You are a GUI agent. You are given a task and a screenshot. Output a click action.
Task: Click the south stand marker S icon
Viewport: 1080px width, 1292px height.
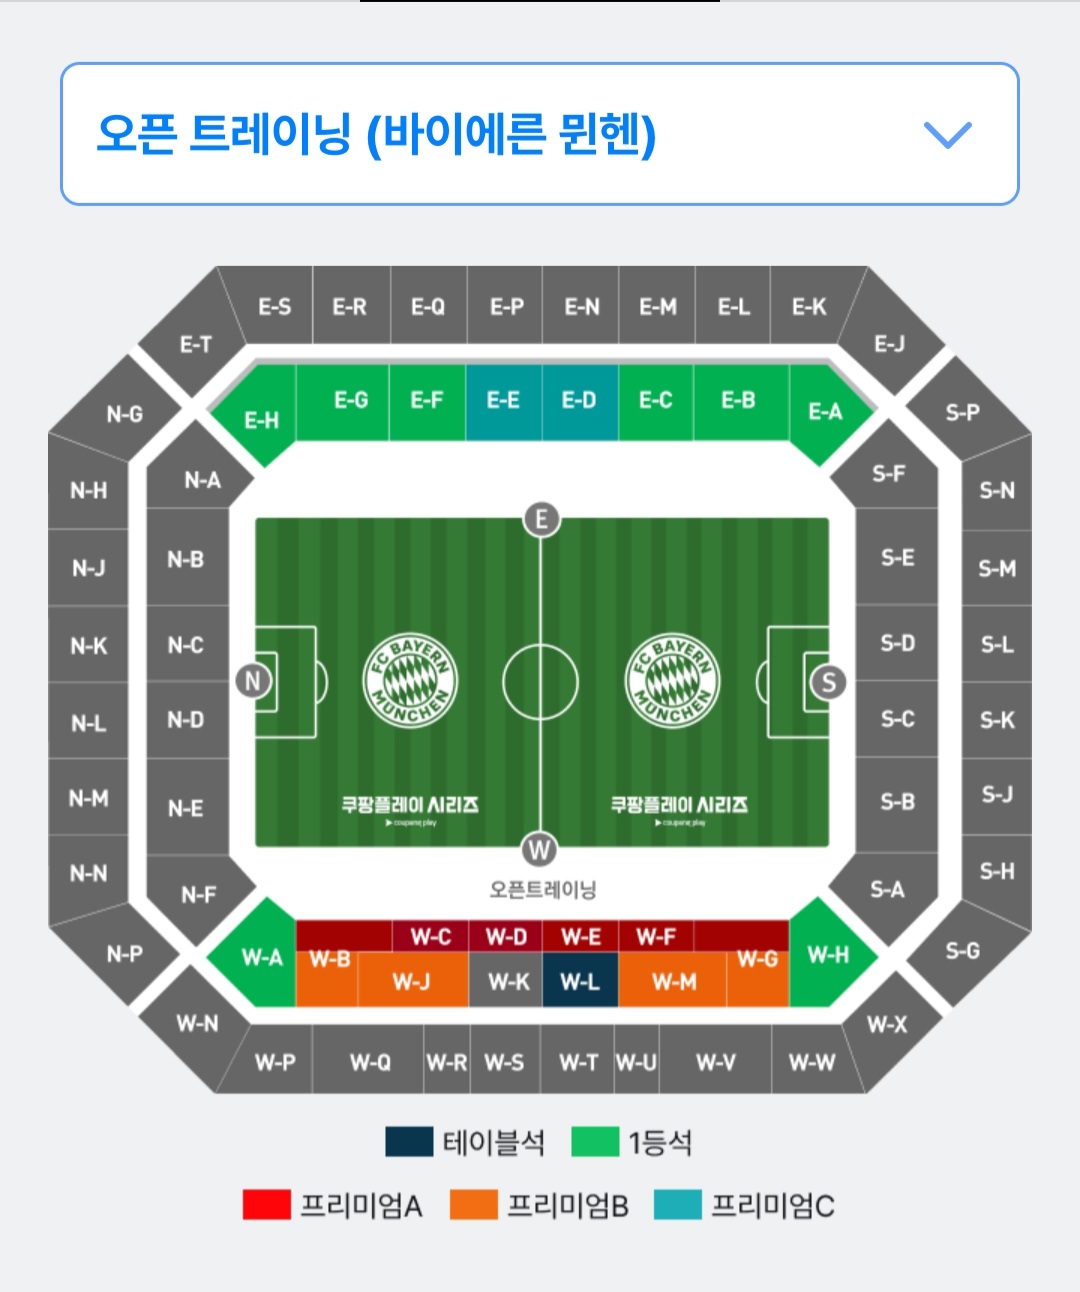(828, 680)
